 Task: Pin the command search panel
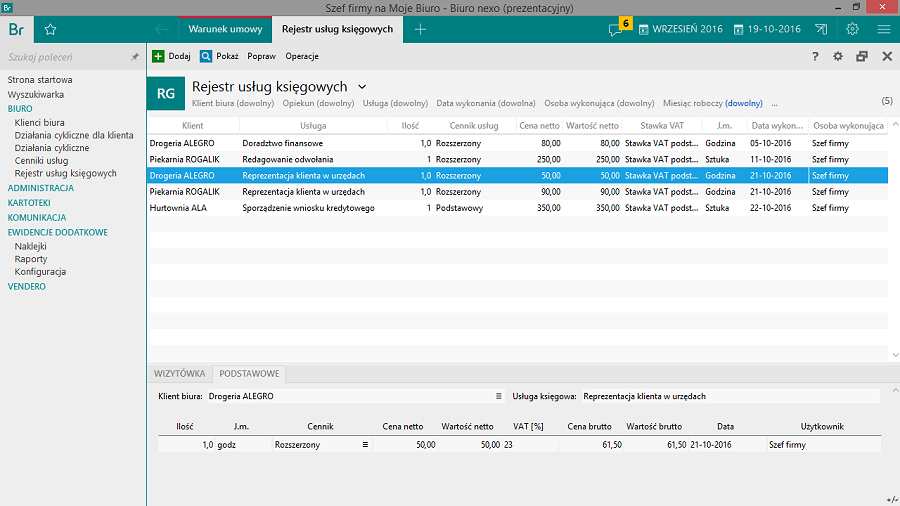point(135,58)
